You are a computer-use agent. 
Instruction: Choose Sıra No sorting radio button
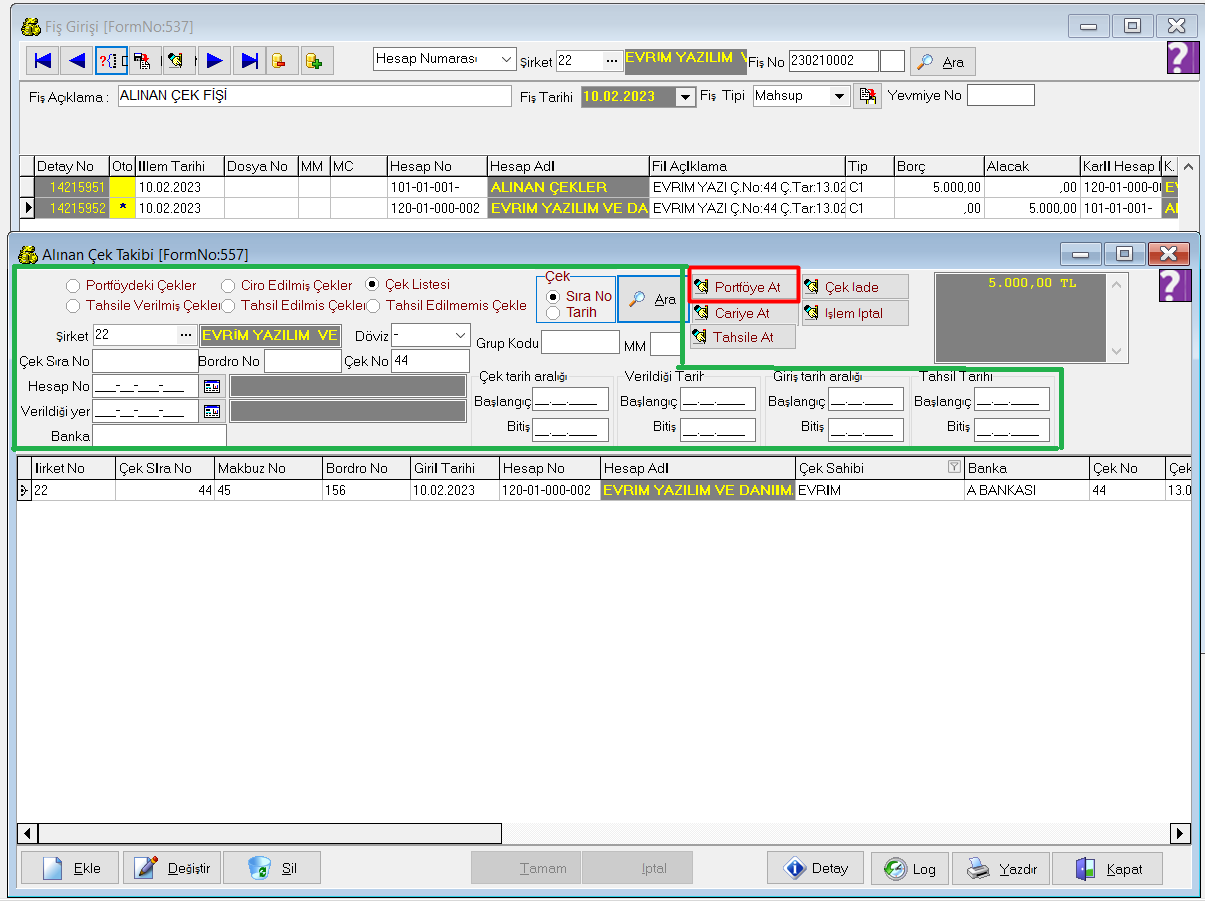coord(553,296)
